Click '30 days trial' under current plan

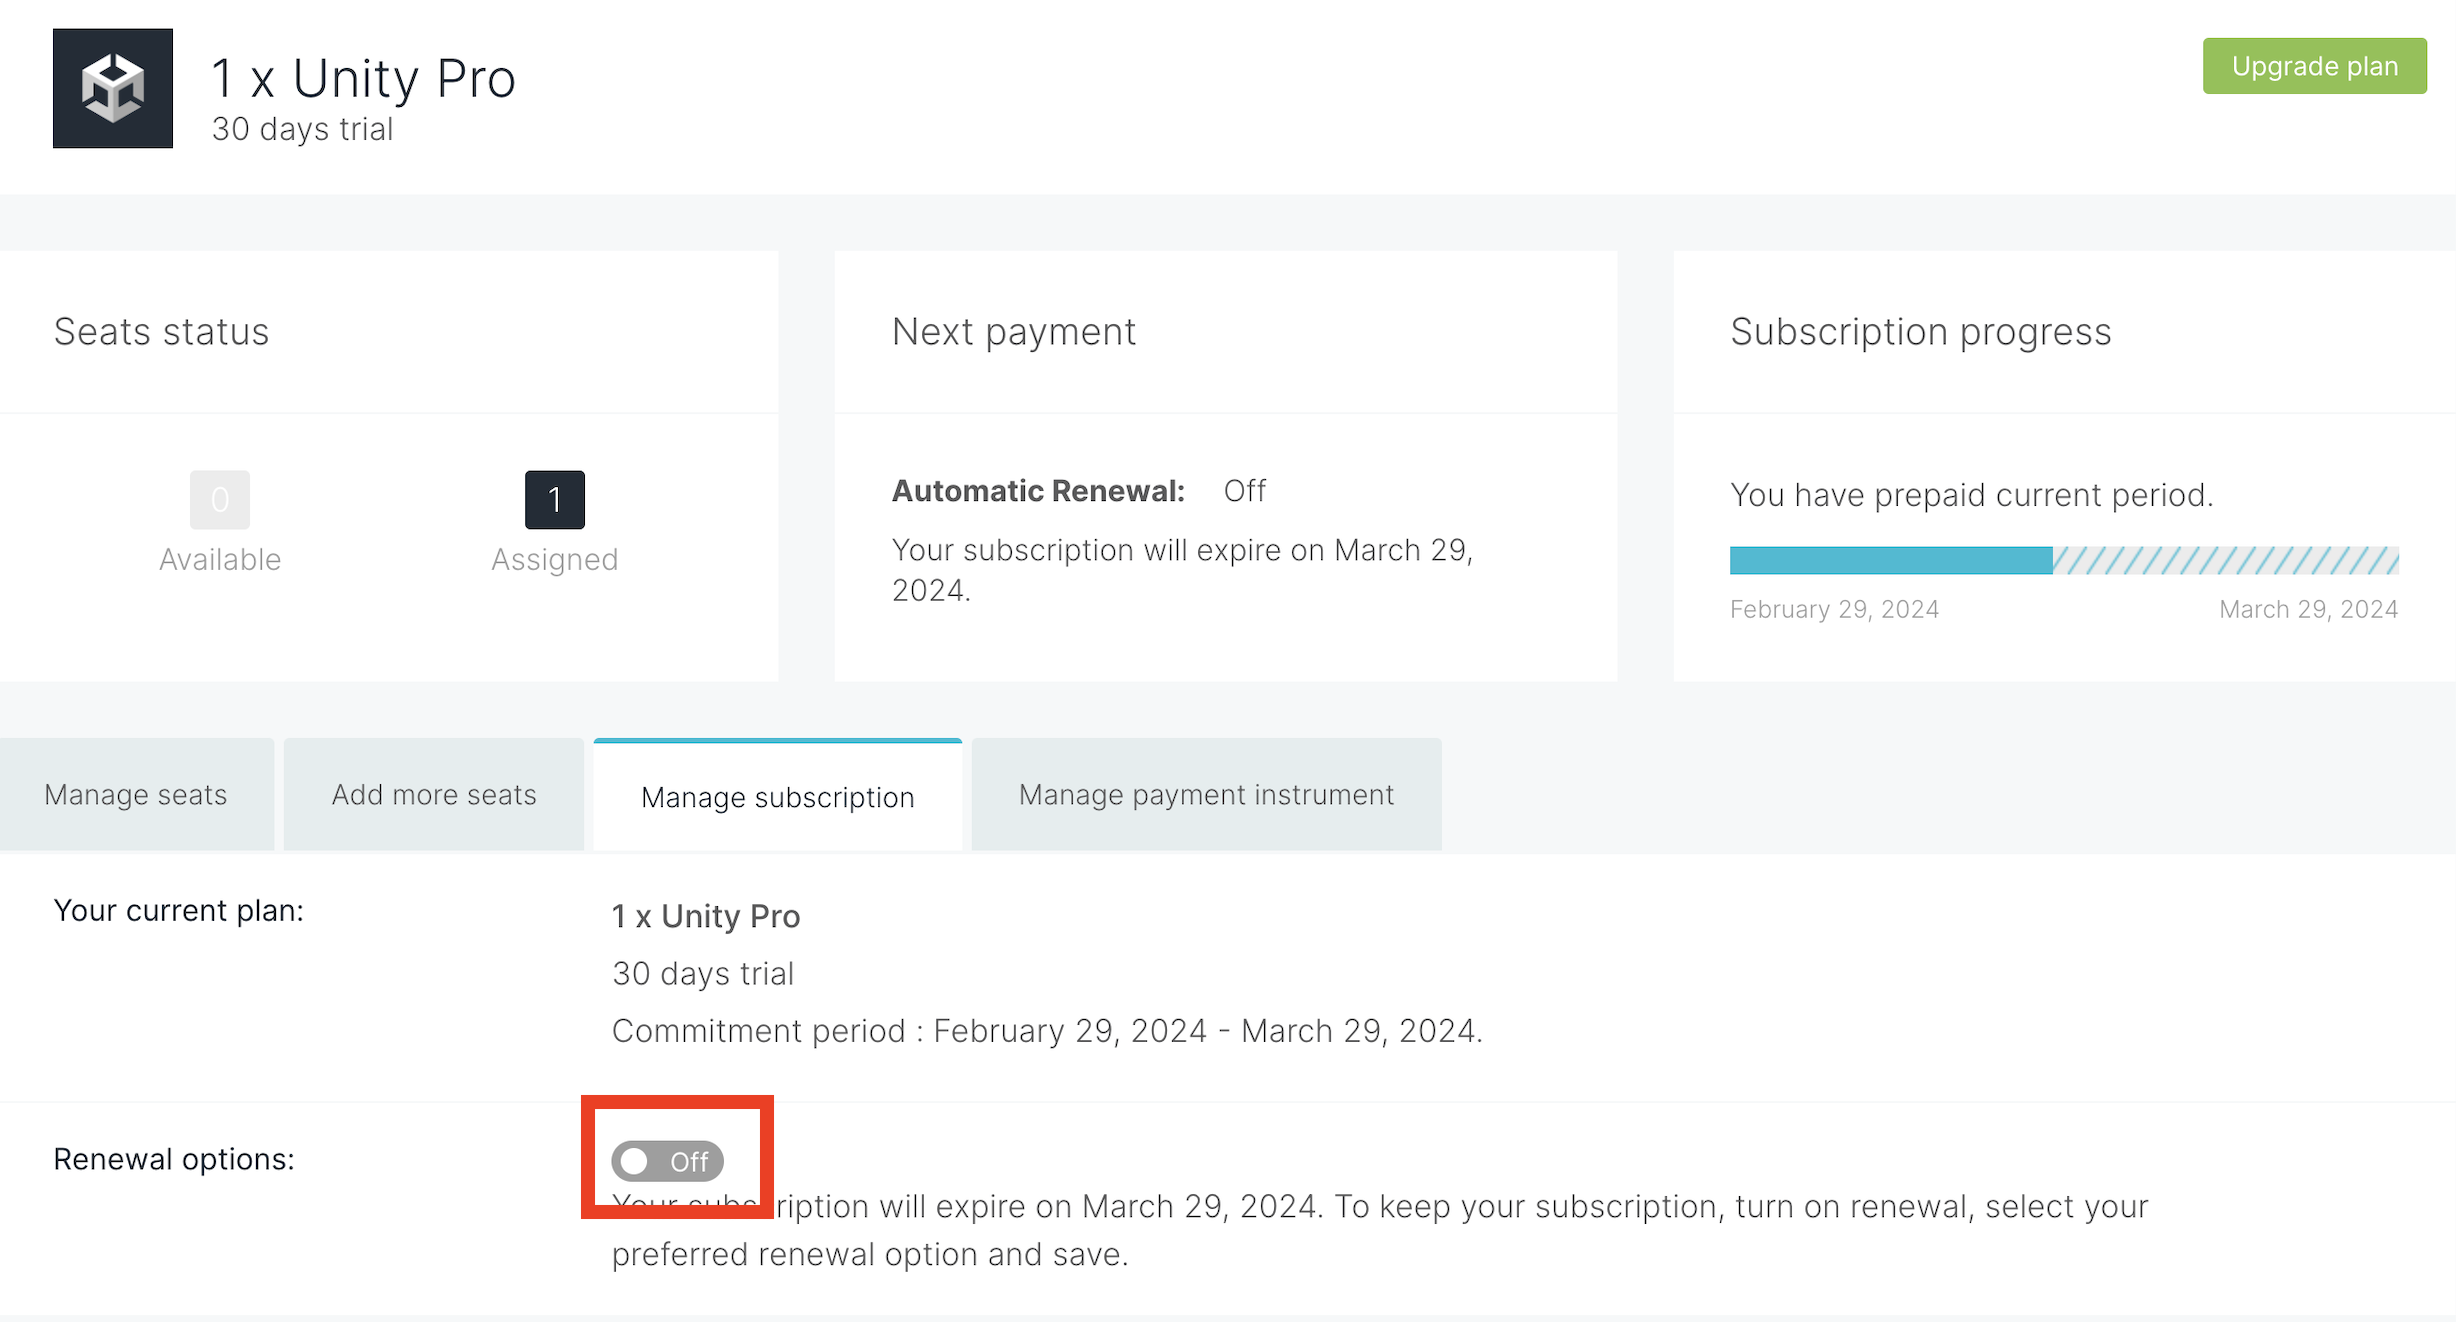pyautogui.click(x=703, y=973)
